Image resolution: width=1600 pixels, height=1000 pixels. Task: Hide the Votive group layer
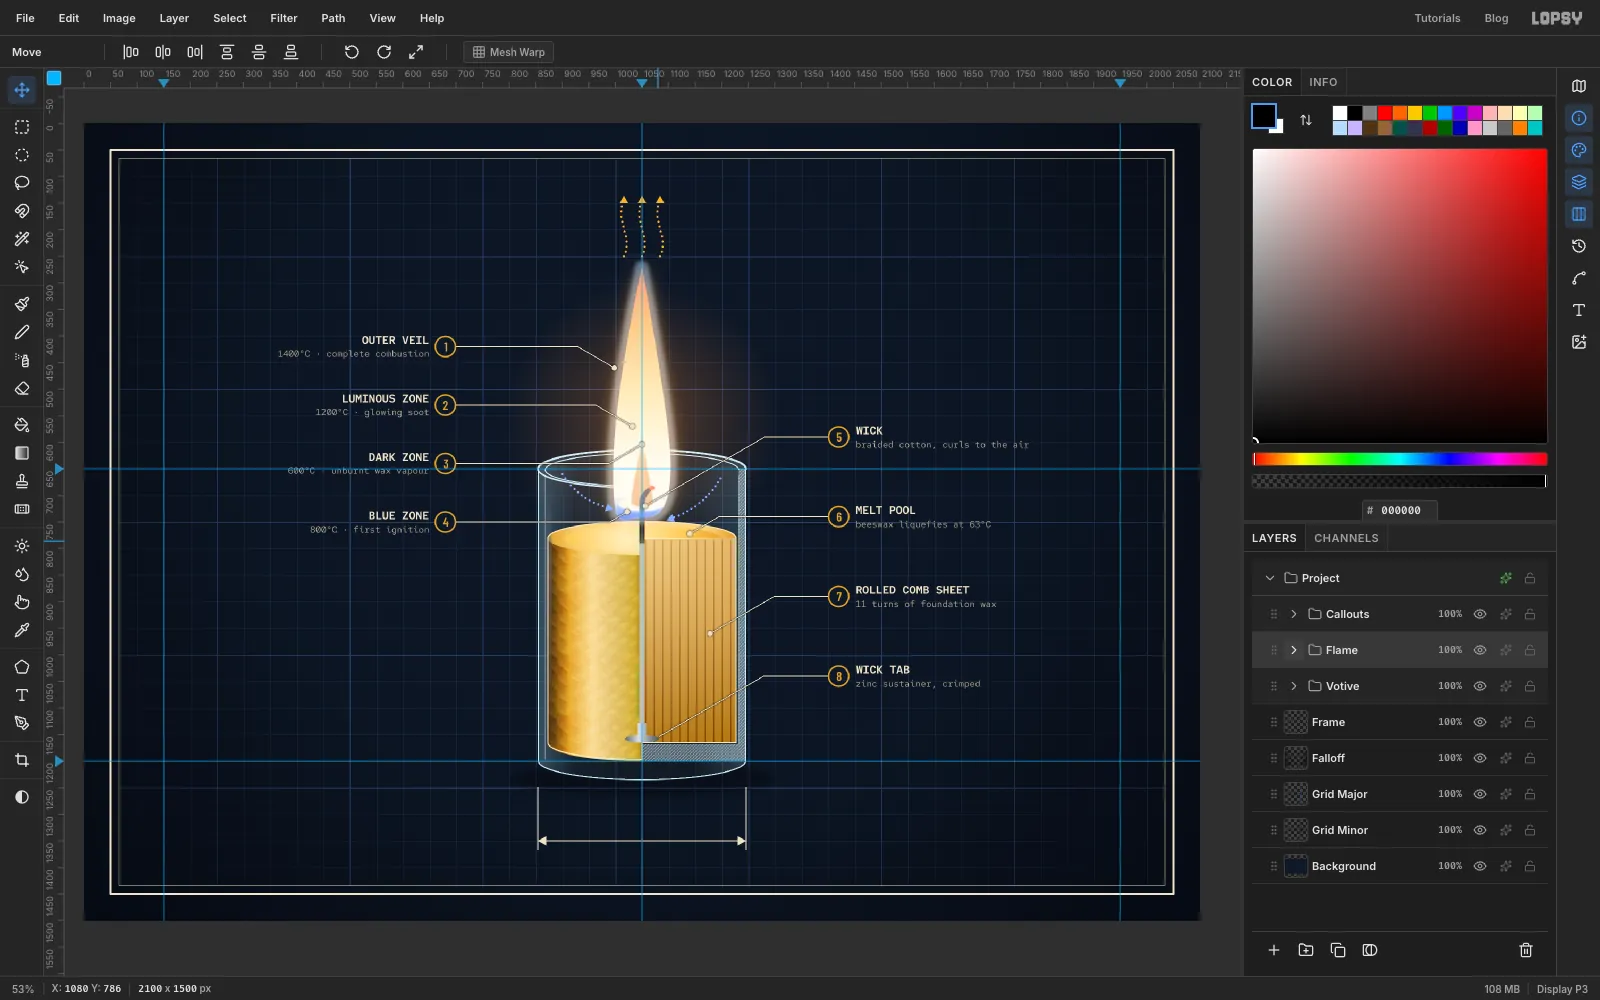click(1480, 686)
